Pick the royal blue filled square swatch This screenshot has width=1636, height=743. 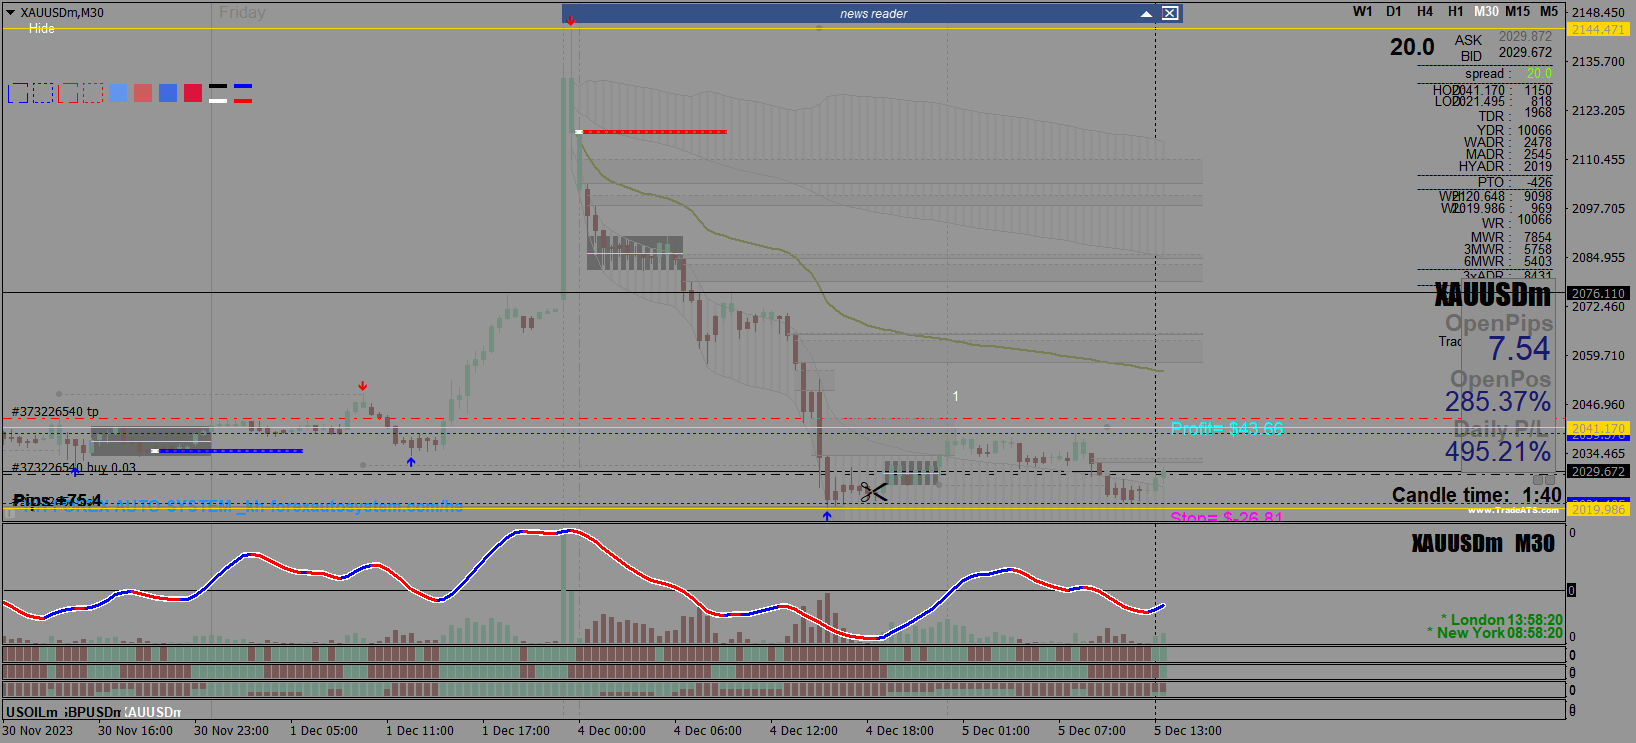coord(168,93)
